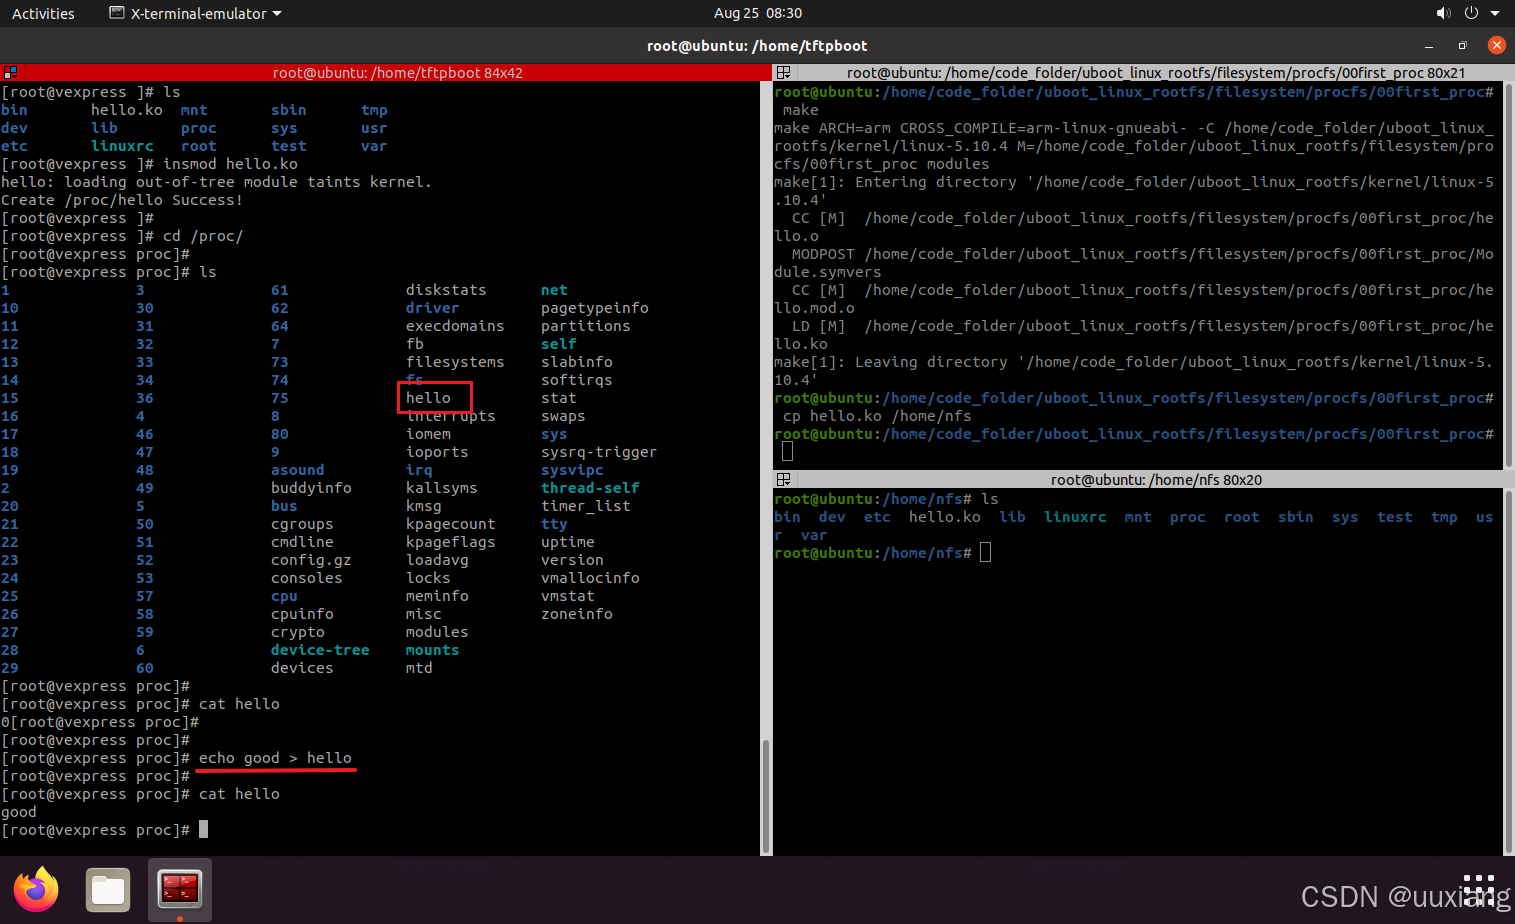Click 'kallsyms' in proc listing
The height and width of the screenshot is (924, 1515).
point(441,487)
